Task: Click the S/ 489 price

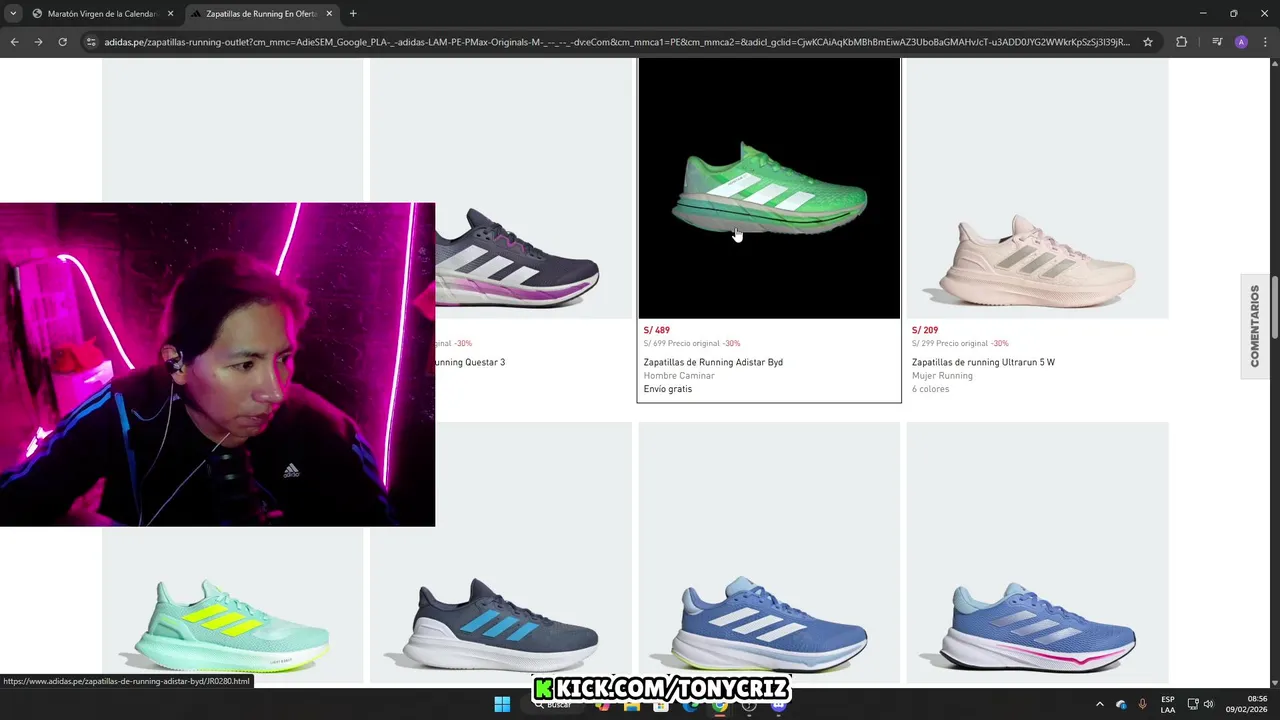Action: (x=657, y=330)
